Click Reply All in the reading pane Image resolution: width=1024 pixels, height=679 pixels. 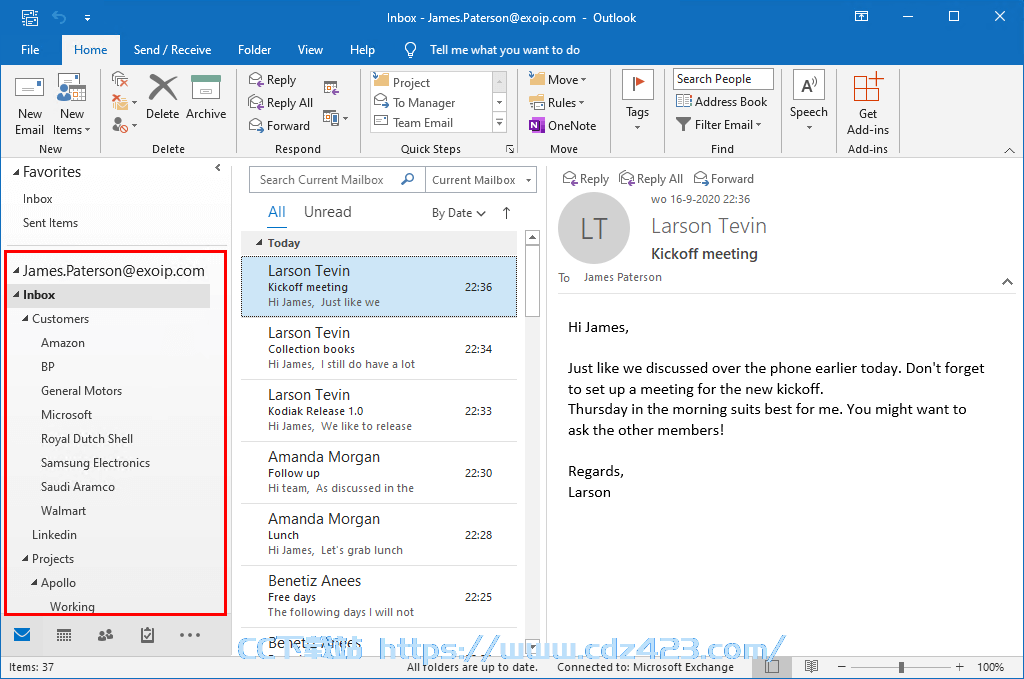(651, 178)
